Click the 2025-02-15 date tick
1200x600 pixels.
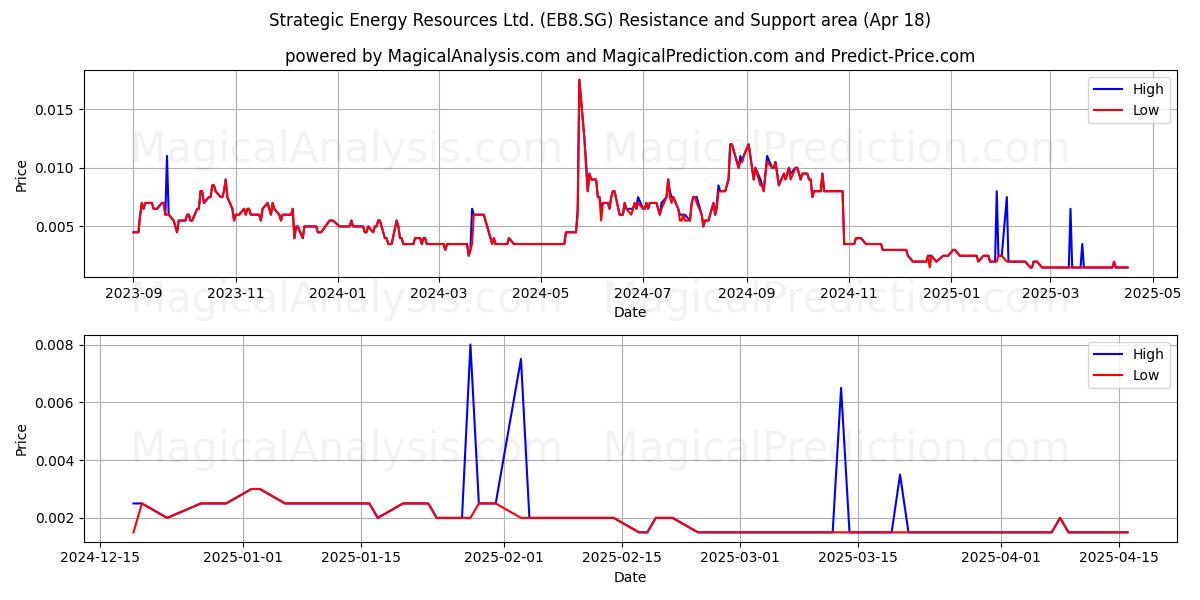click(623, 558)
